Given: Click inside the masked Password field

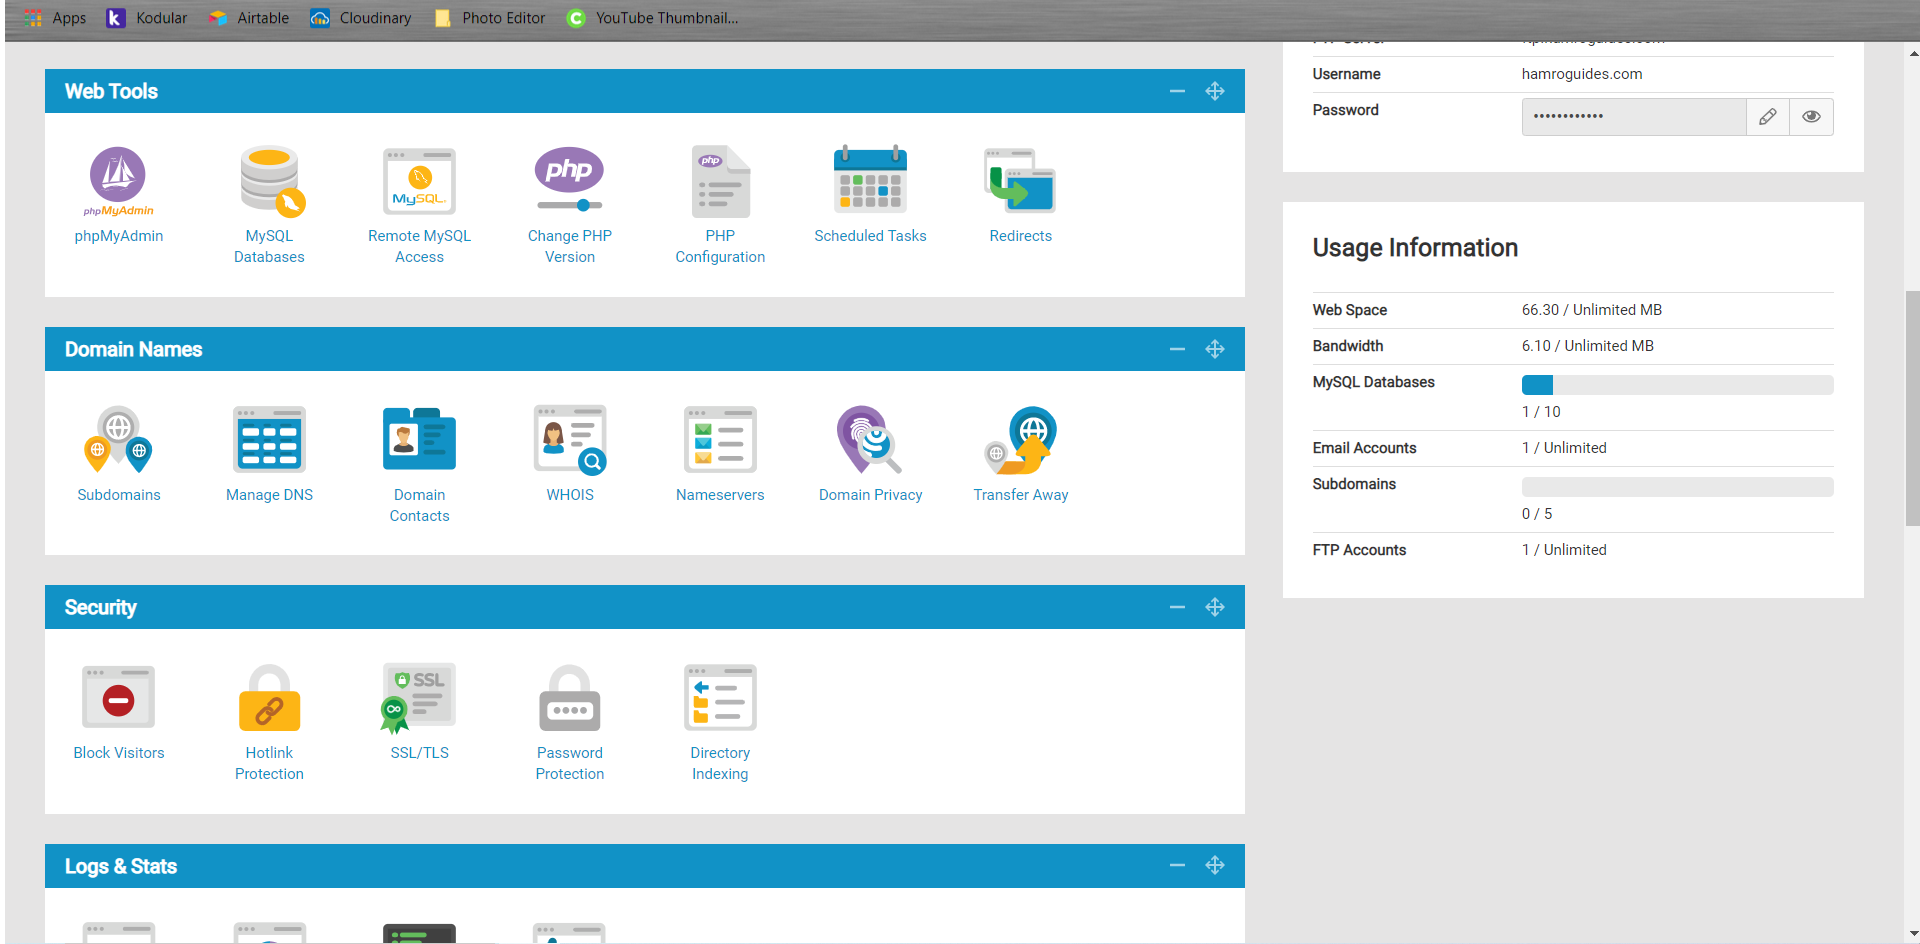Looking at the screenshot, I should pos(1633,117).
